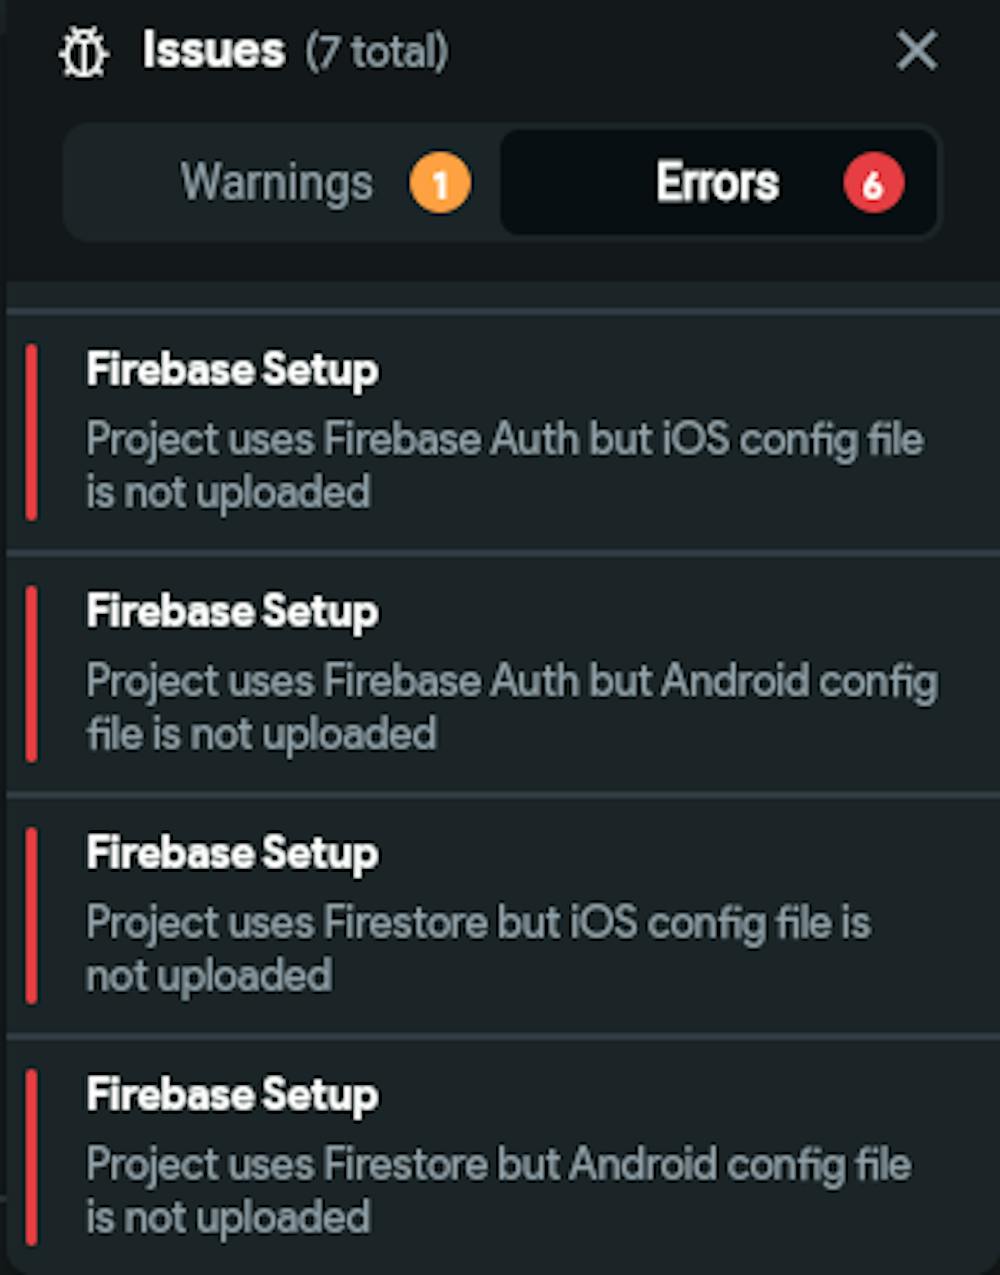Switch to the Warnings tab

pyautogui.click(x=277, y=183)
